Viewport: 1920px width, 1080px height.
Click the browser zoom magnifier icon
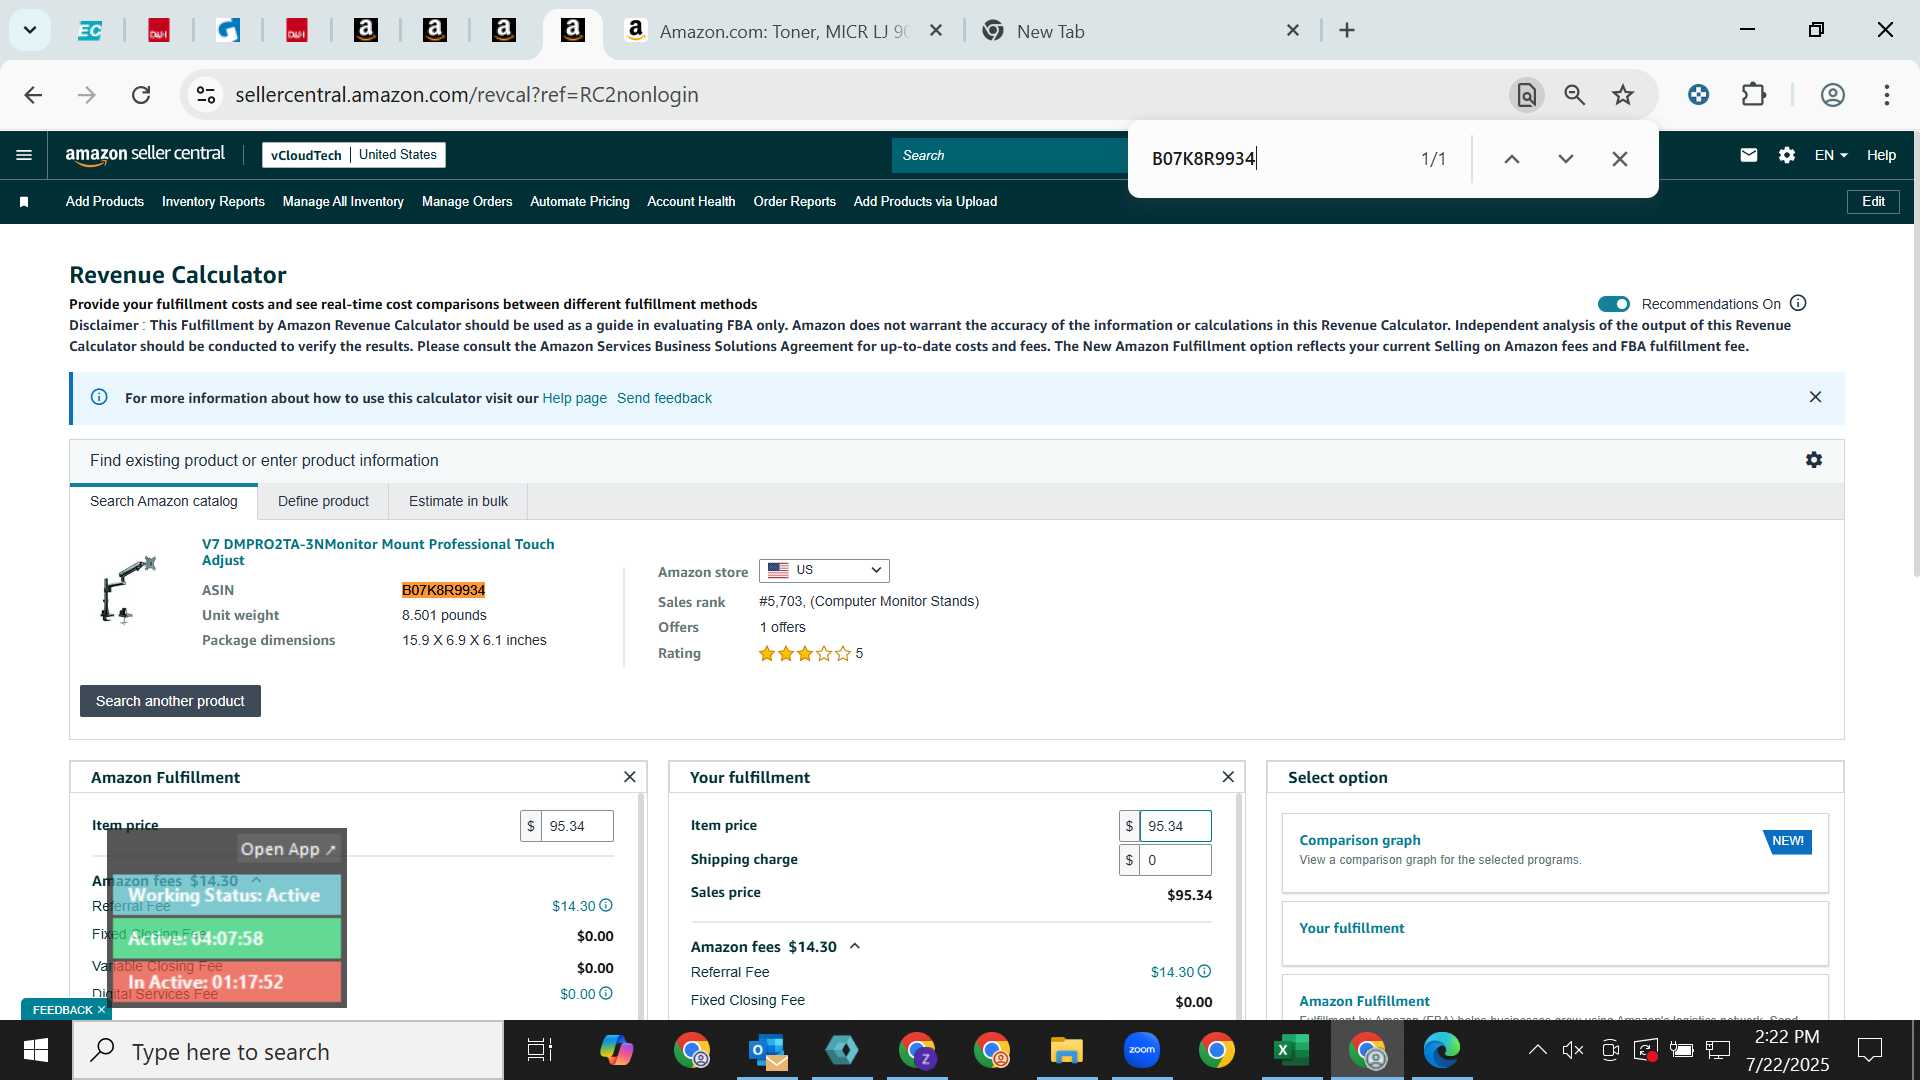[1575, 95]
